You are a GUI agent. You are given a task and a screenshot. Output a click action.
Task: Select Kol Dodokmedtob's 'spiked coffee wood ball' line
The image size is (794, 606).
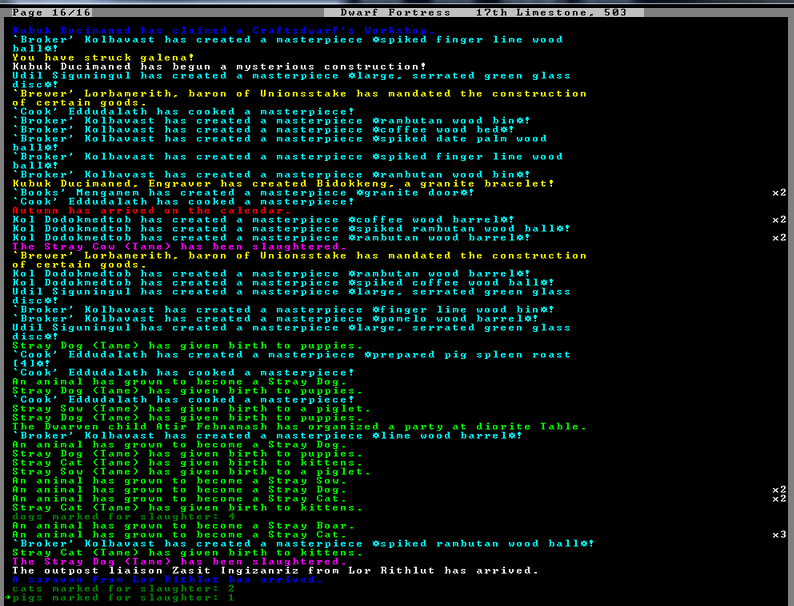point(283,282)
